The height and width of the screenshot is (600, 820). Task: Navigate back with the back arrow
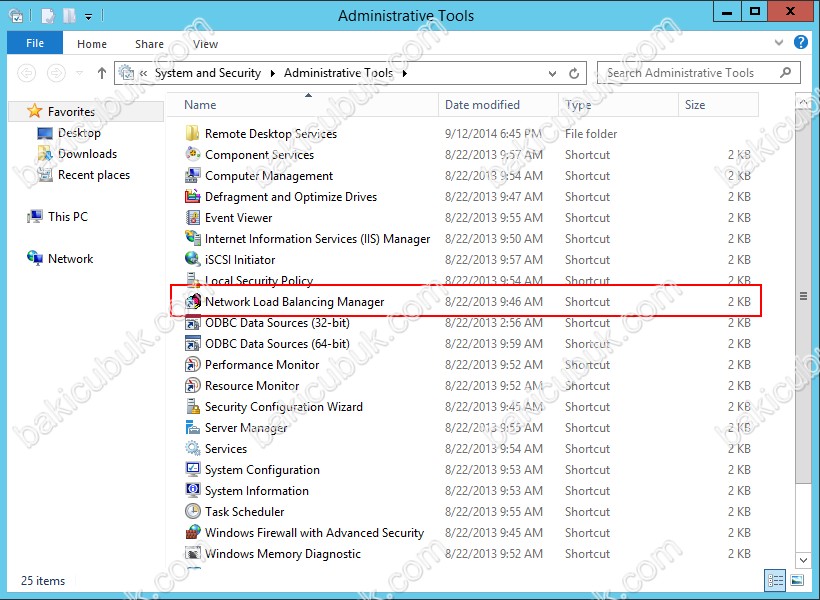tap(27, 73)
